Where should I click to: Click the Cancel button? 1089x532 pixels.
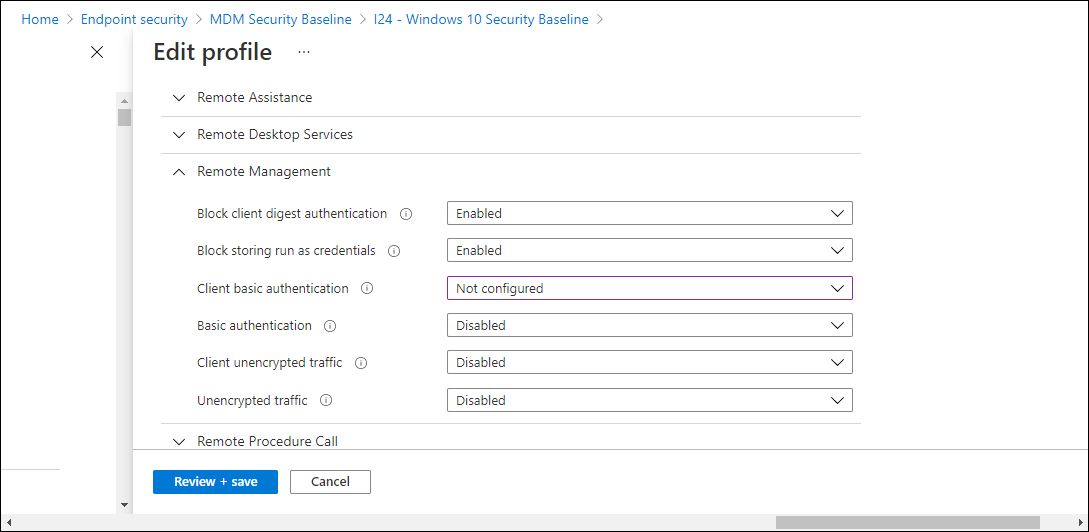330,482
